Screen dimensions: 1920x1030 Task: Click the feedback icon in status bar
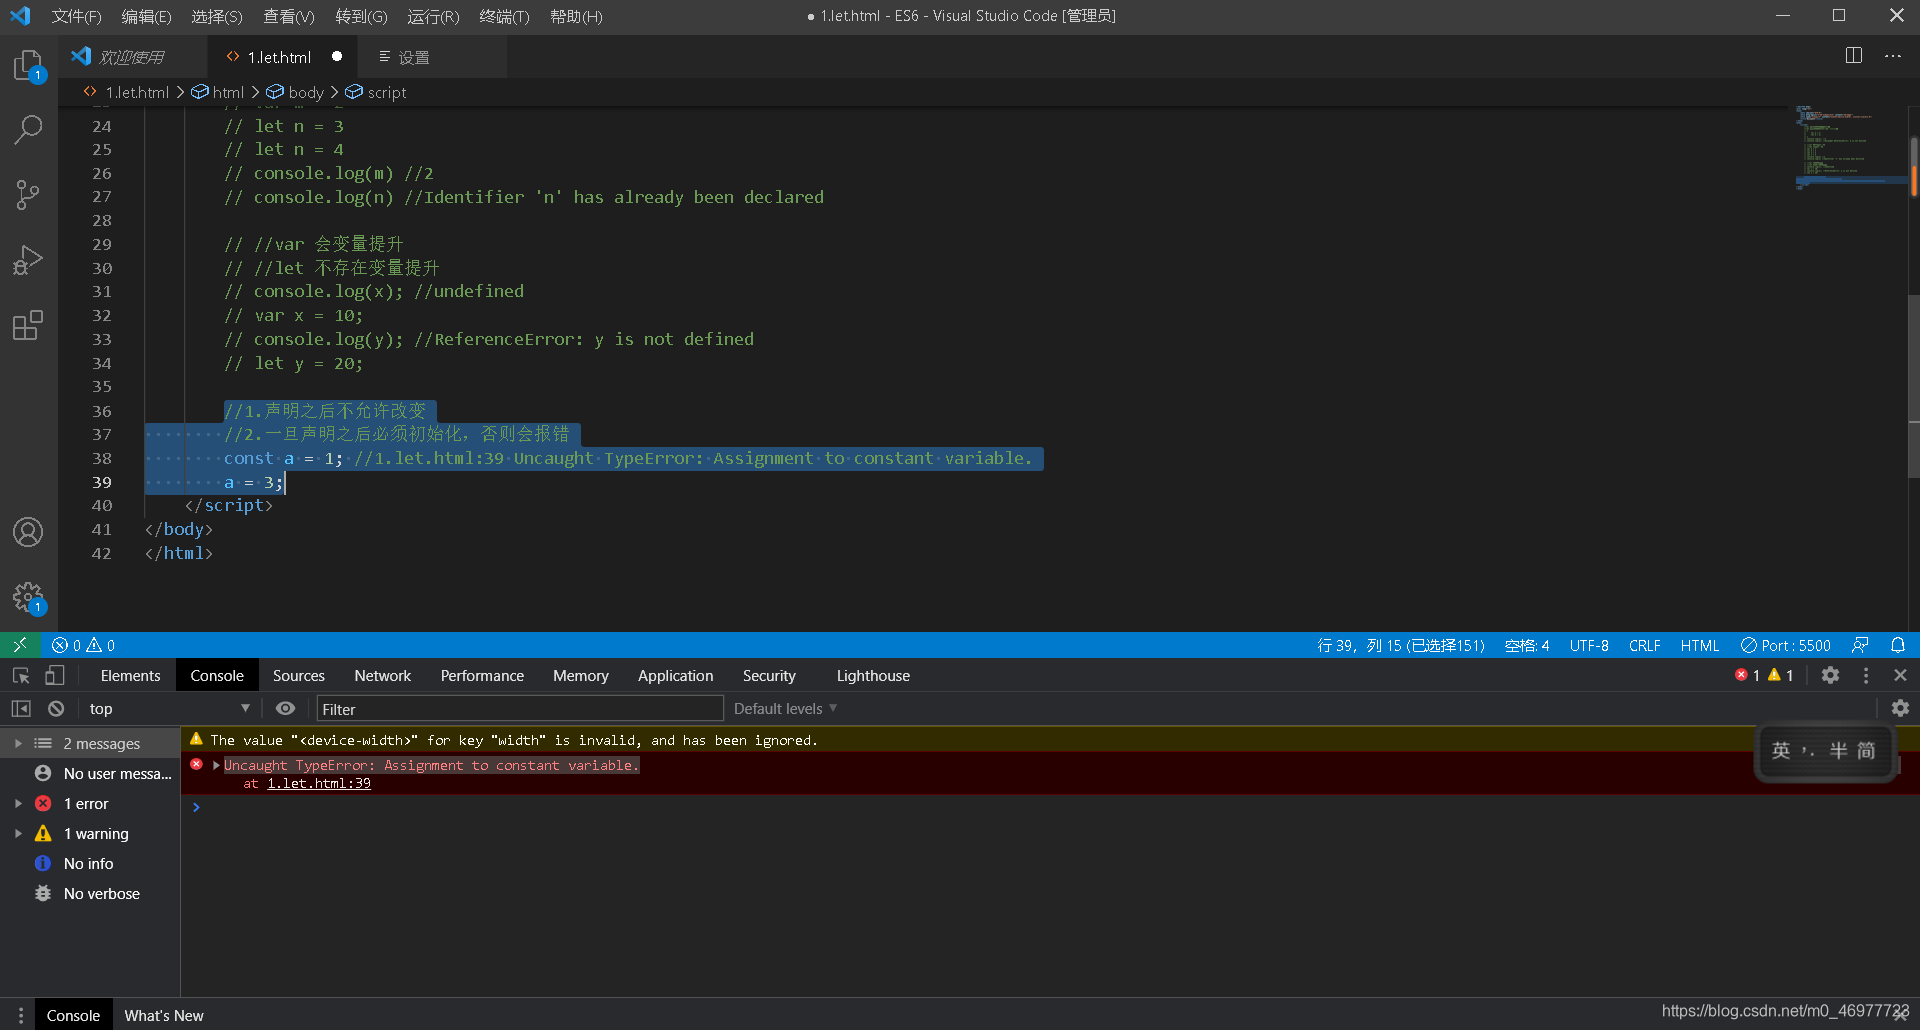pos(1860,645)
